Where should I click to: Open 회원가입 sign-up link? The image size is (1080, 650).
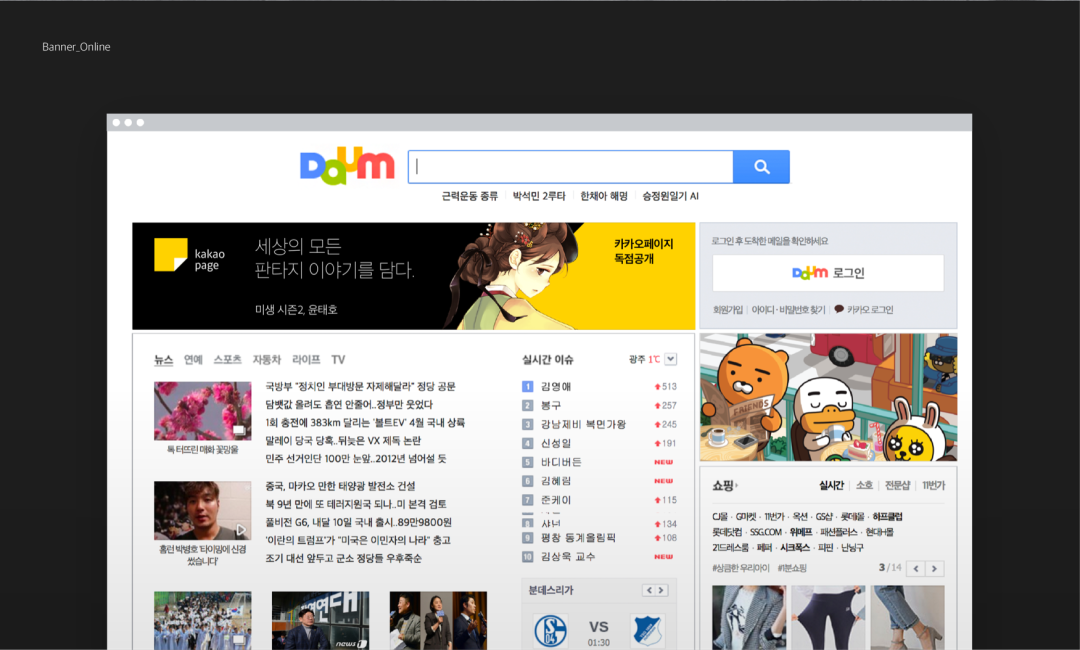pyautogui.click(x=727, y=310)
